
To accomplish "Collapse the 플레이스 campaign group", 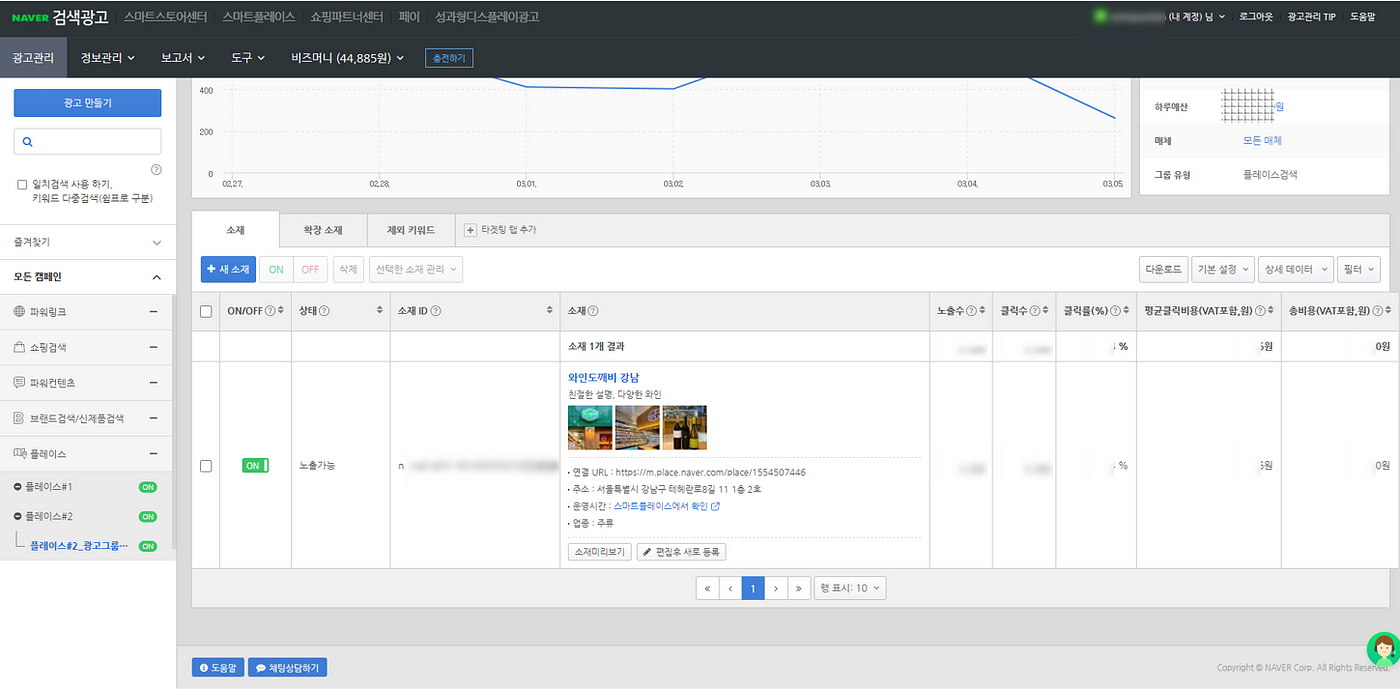I will (153, 454).
